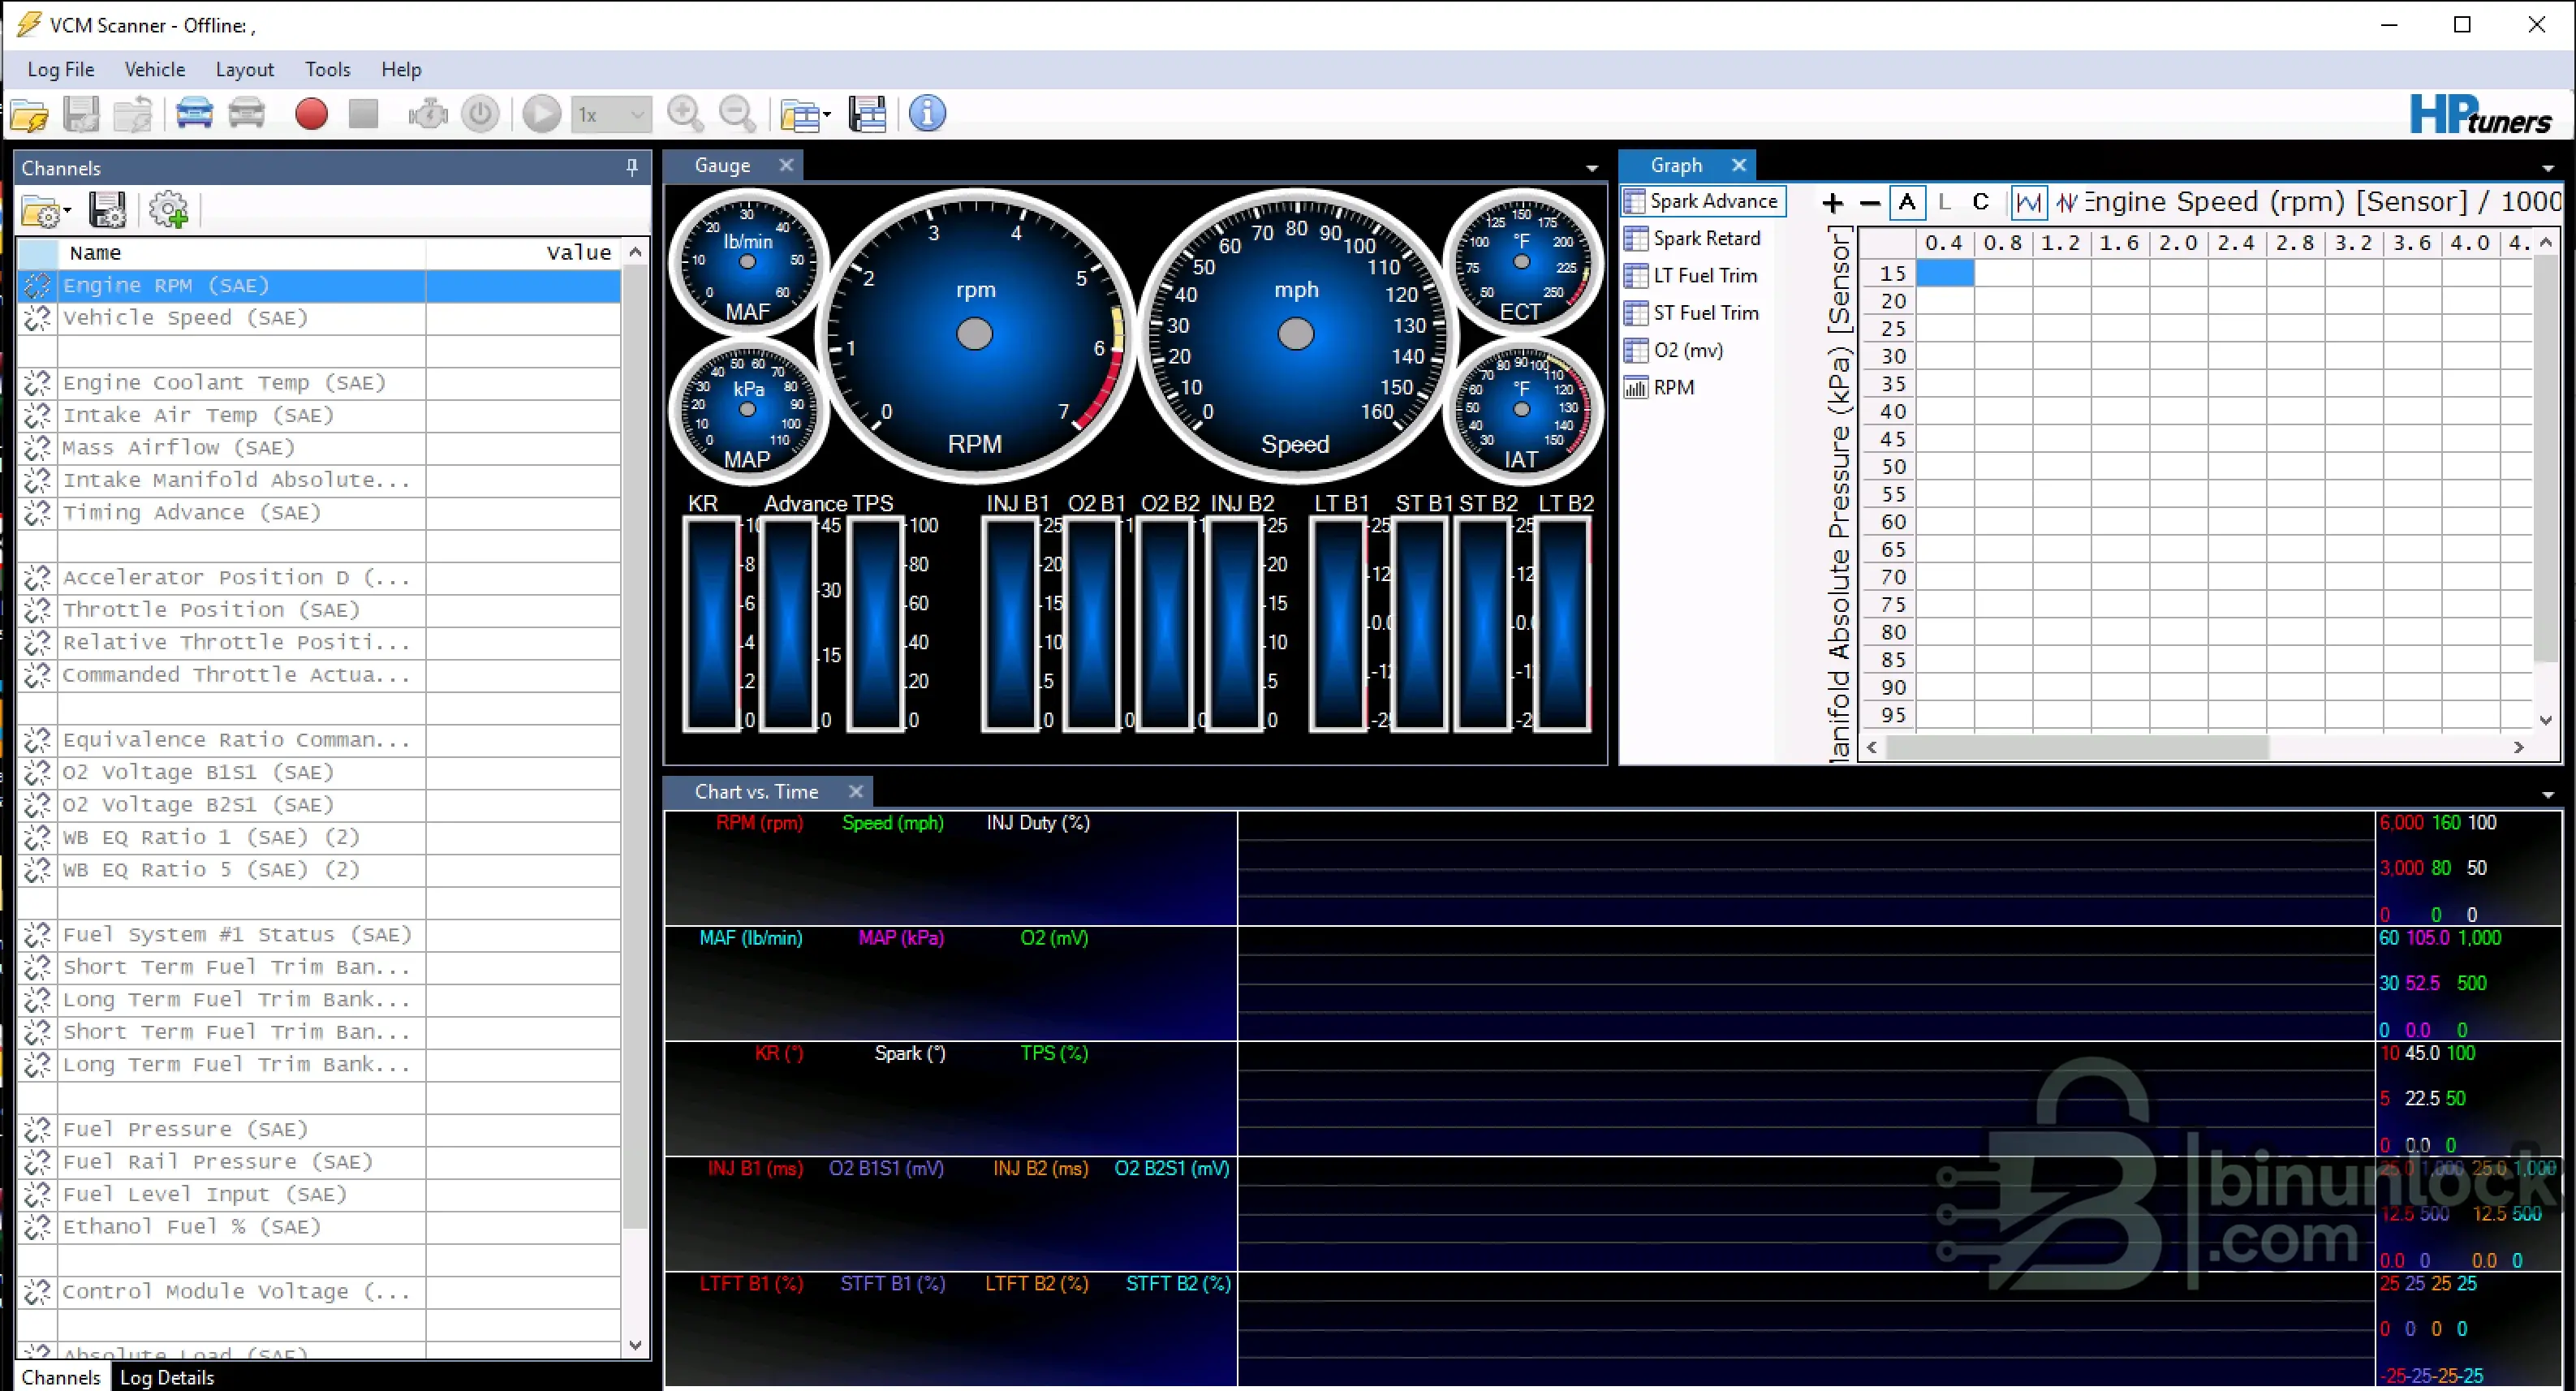This screenshot has height=1391, width=2576.
Task: Click the engine diagnostics icon
Action: click(x=427, y=114)
